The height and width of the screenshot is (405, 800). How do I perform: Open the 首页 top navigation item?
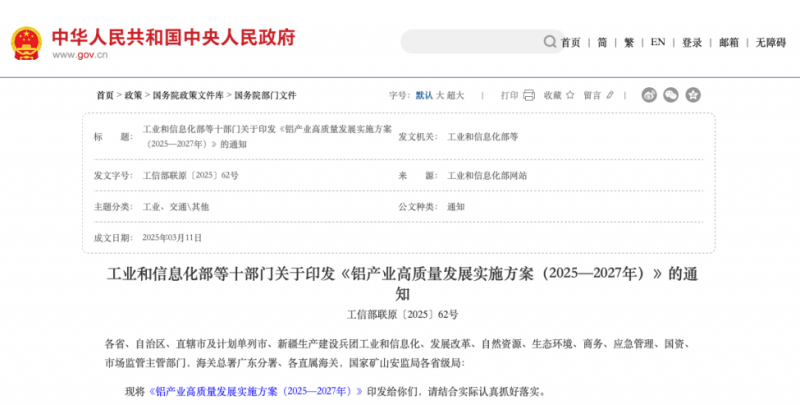coord(570,43)
